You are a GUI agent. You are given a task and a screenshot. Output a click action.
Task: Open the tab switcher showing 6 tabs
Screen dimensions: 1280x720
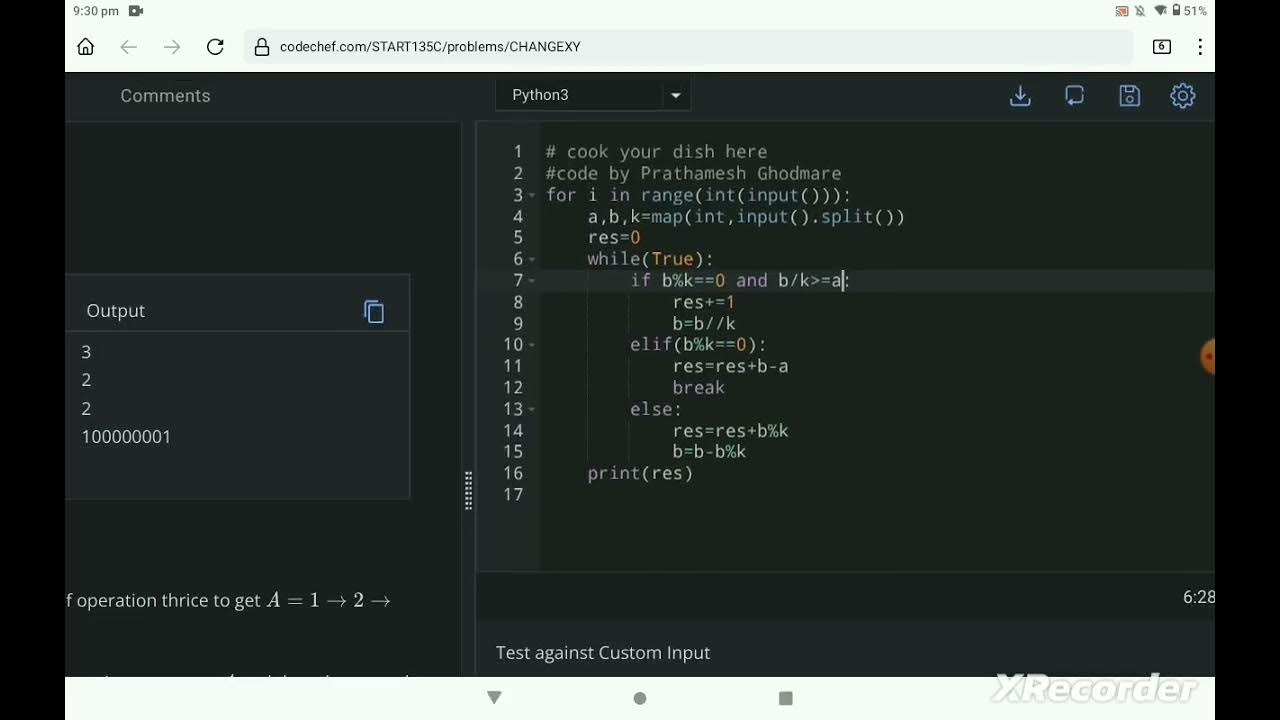(x=1162, y=47)
